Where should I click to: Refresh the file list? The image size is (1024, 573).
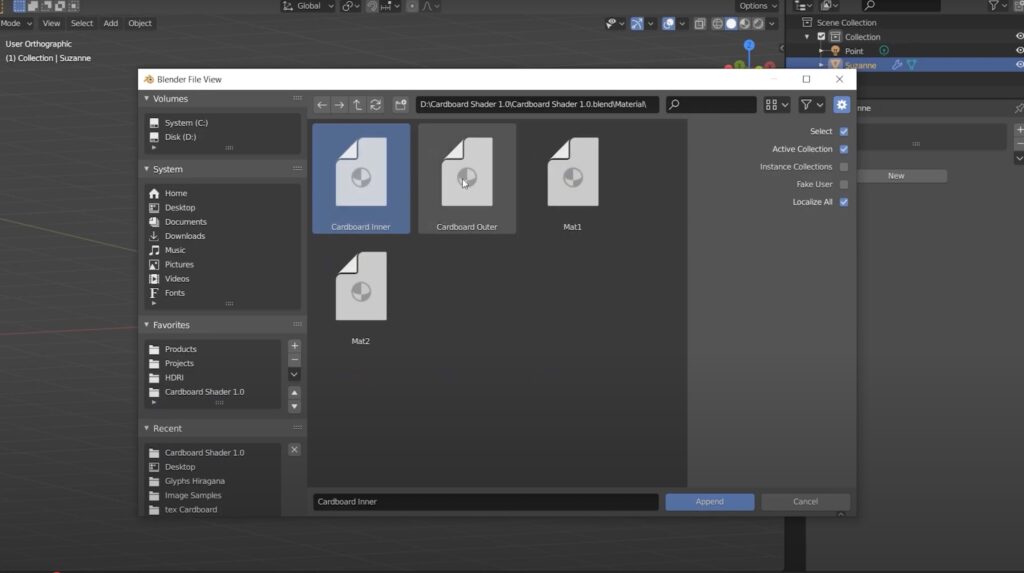(x=376, y=105)
